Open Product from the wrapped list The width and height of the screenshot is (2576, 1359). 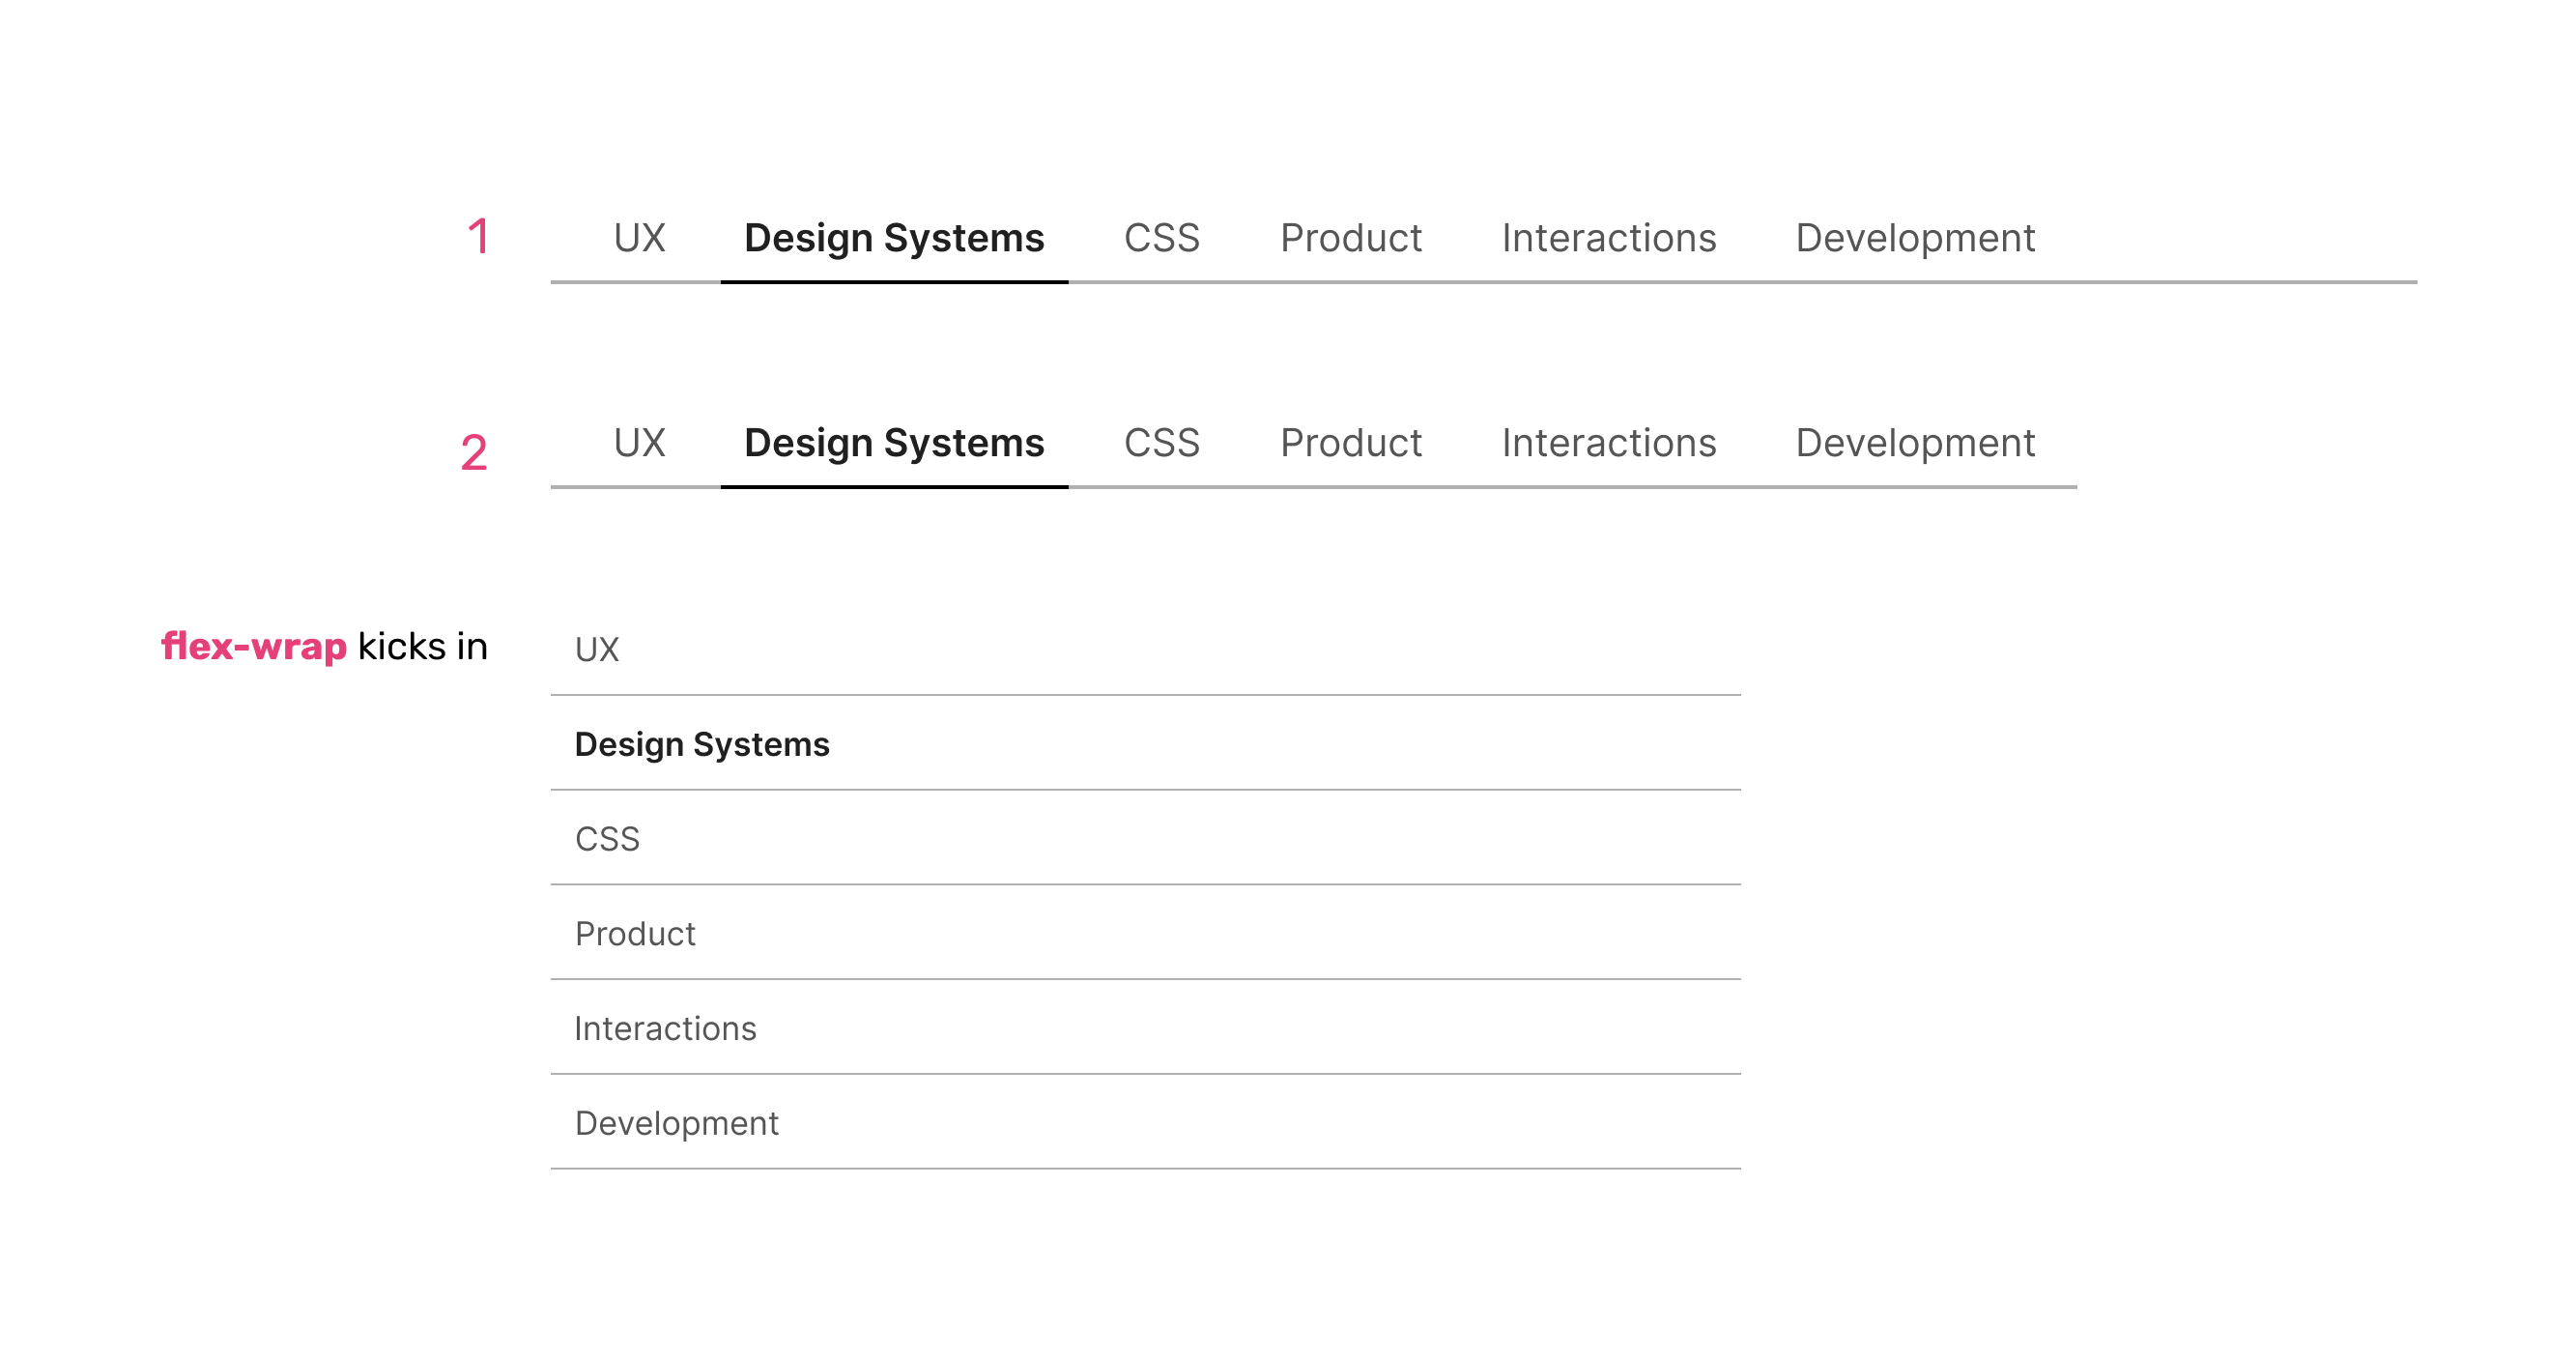[x=634, y=933]
